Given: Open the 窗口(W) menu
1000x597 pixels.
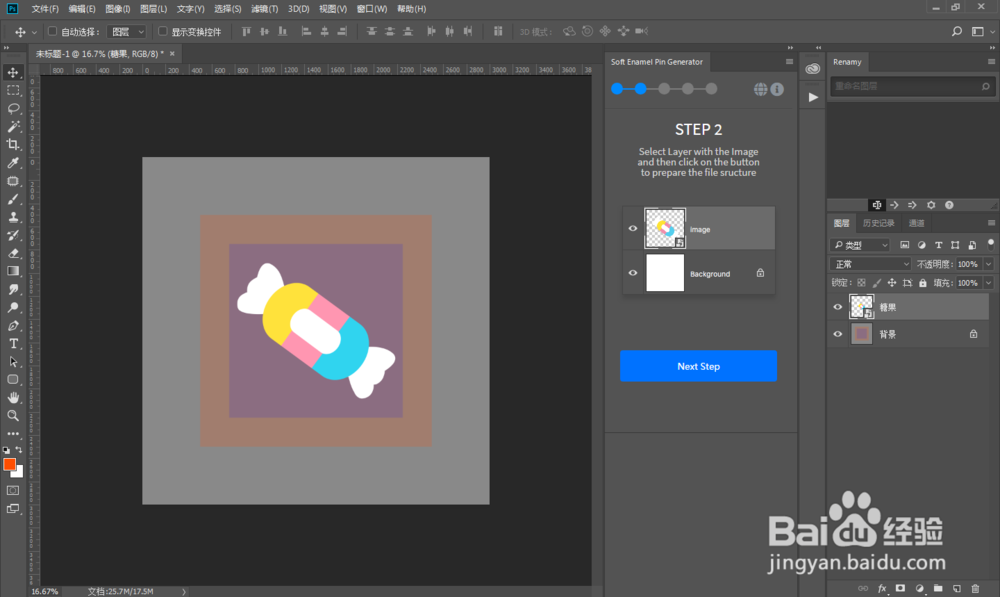Looking at the screenshot, I should [x=372, y=9].
